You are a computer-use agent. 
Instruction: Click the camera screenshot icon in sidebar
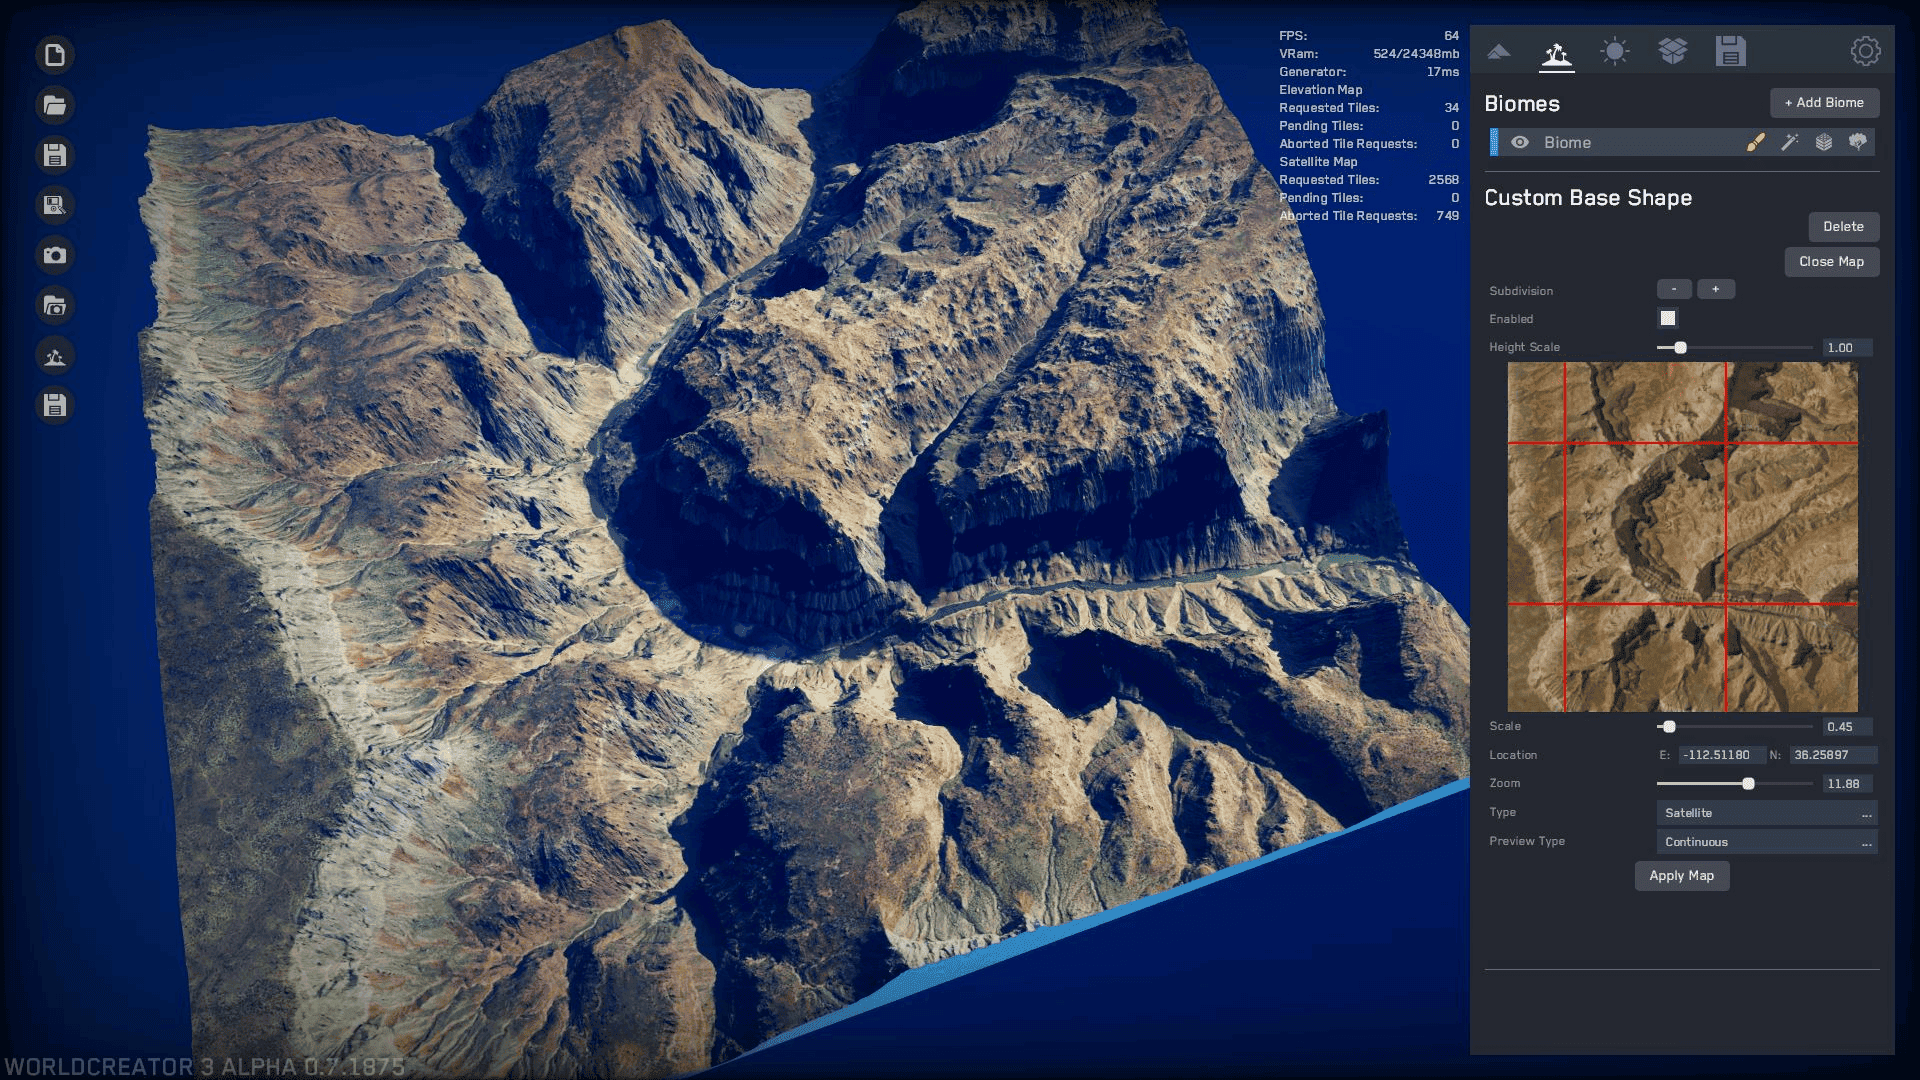click(55, 256)
